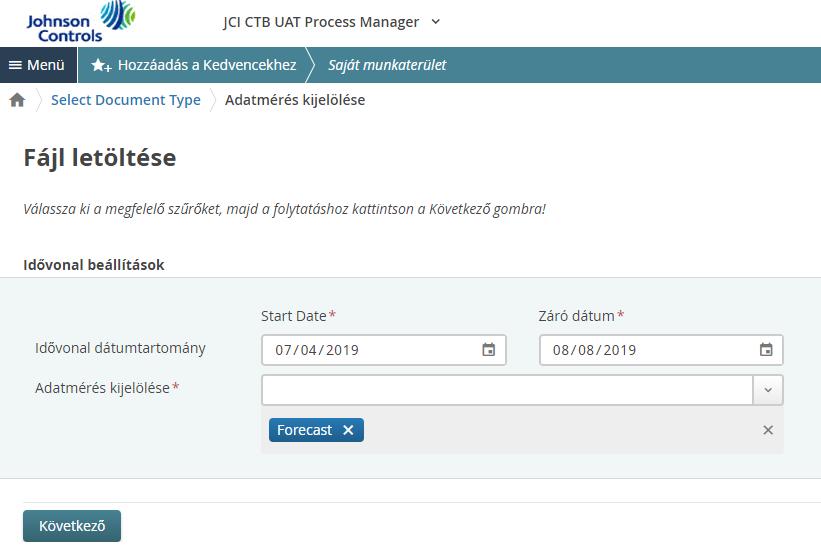
Task: Open the JCI CTB UAT Process Manager dropdown
Action: pyautogui.click(x=331, y=22)
